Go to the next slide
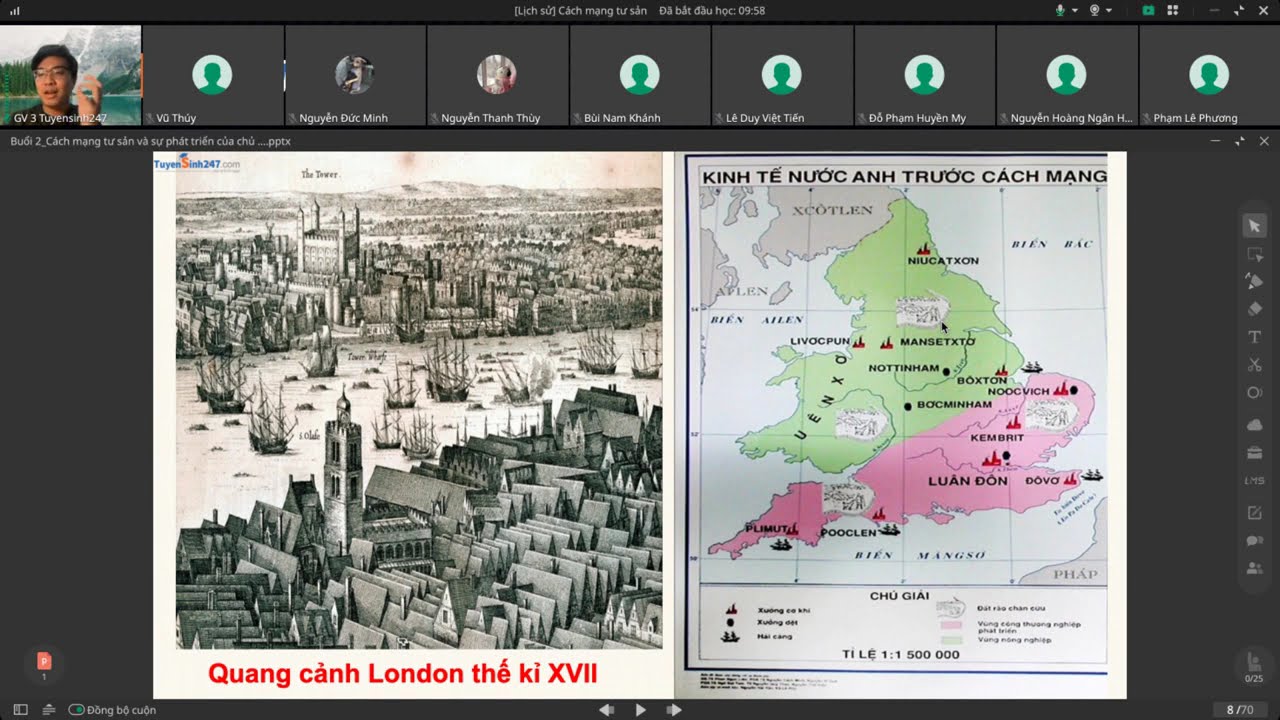This screenshot has height=720, width=1280. pos(674,709)
